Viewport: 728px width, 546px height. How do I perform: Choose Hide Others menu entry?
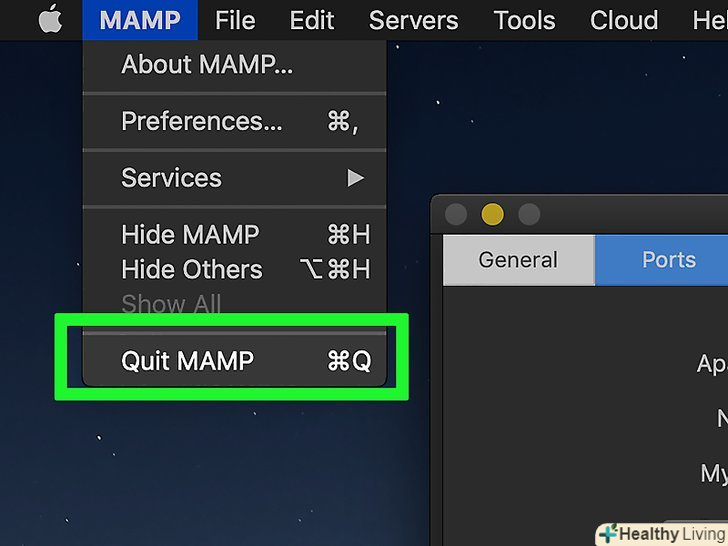click(x=192, y=269)
